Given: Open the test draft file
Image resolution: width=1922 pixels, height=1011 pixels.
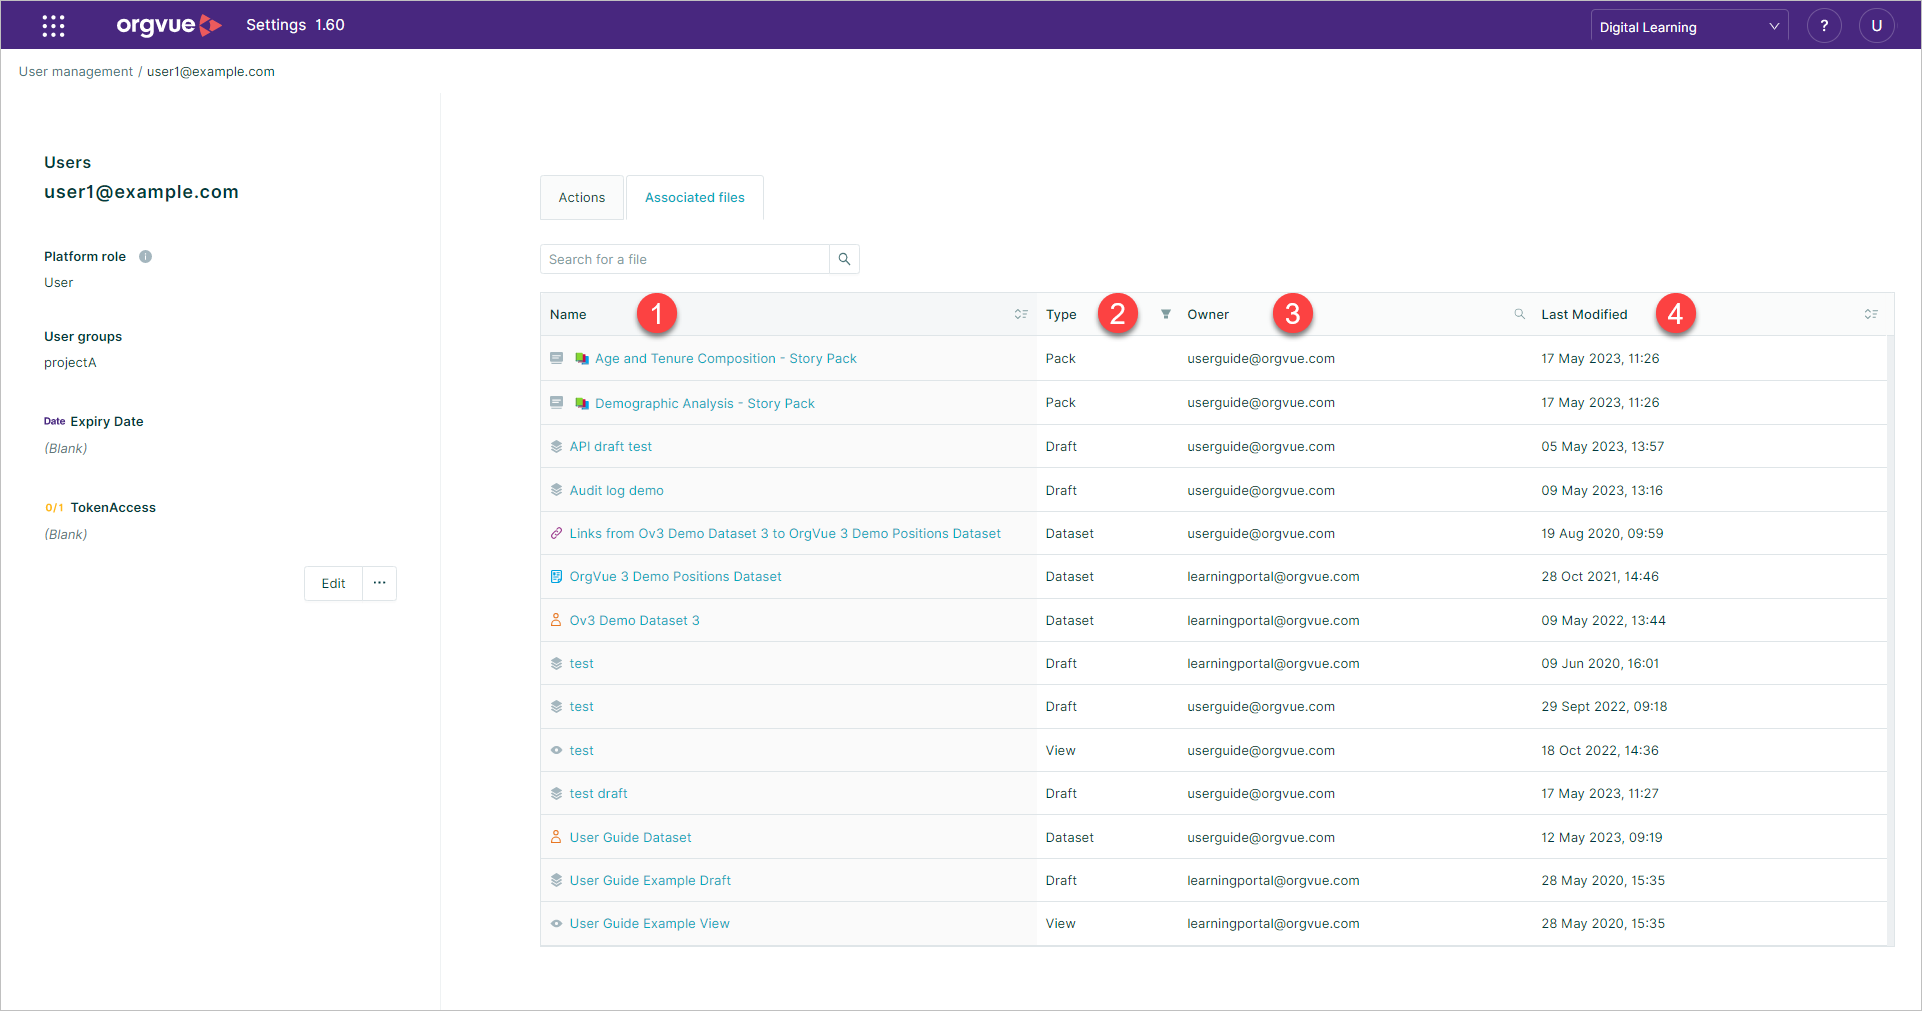Looking at the screenshot, I should (599, 794).
